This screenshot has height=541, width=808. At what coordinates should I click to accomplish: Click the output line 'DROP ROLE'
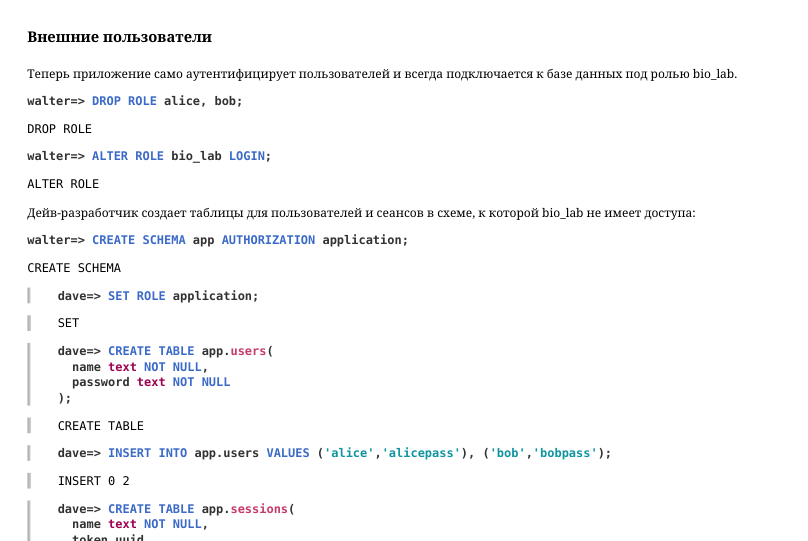59,129
